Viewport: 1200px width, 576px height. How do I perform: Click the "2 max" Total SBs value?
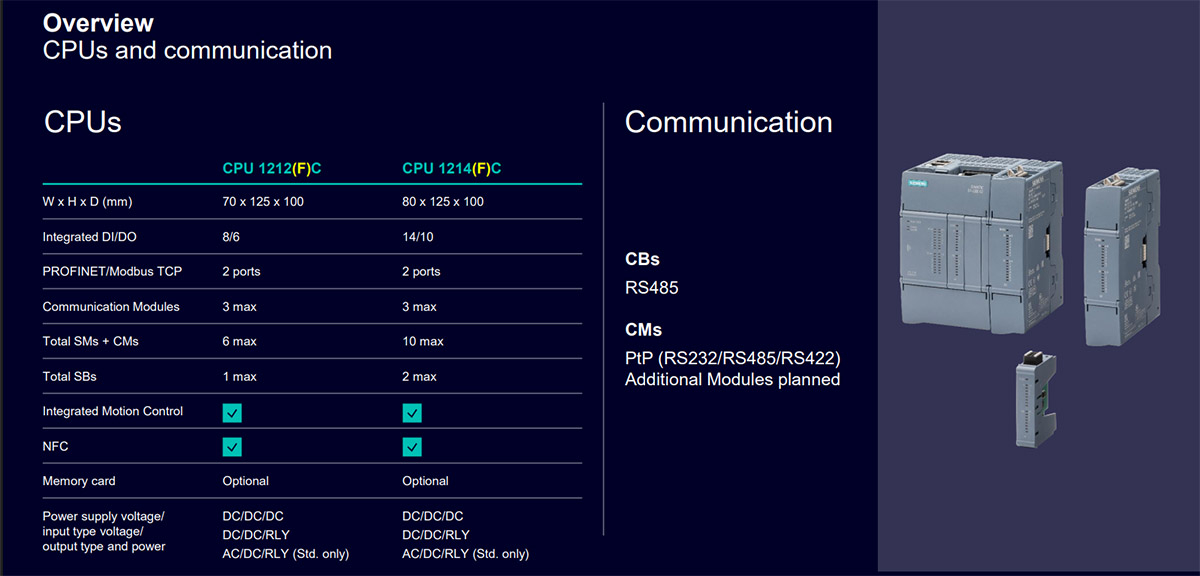point(419,377)
